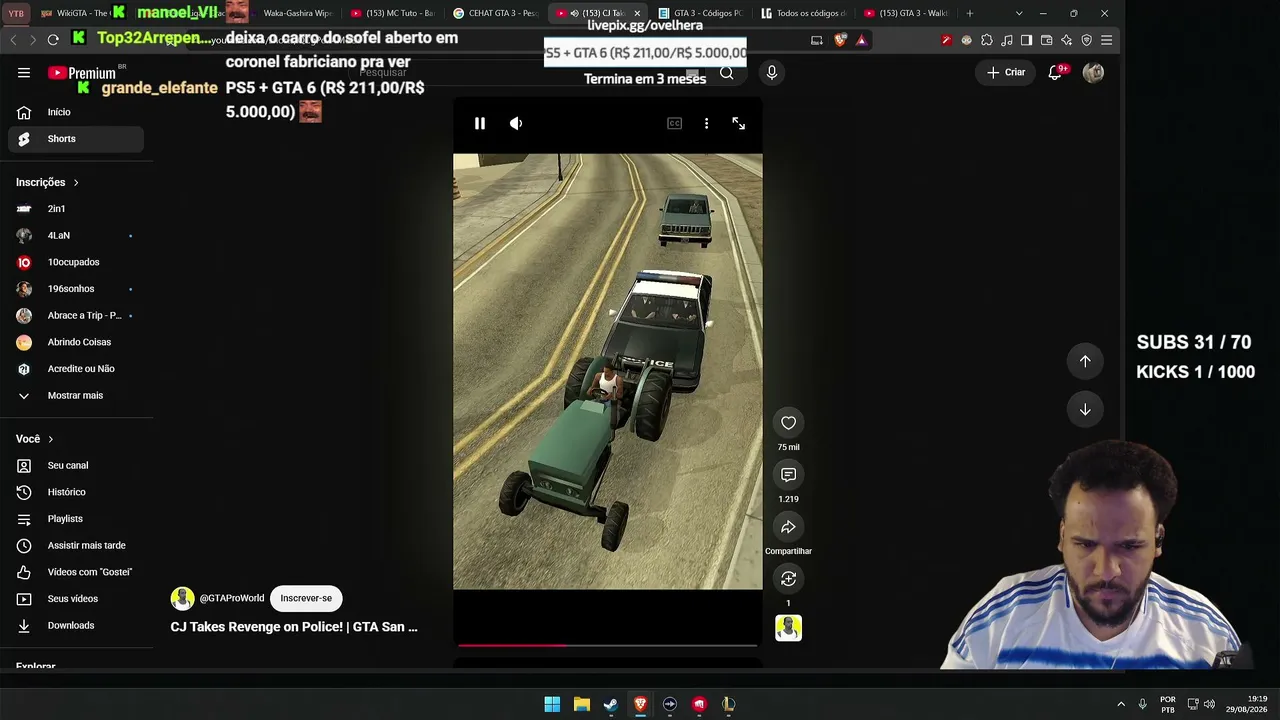Screen dimensions: 1280x720
Task: Open Brave browser from the taskbar
Action: tap(641, 705)
